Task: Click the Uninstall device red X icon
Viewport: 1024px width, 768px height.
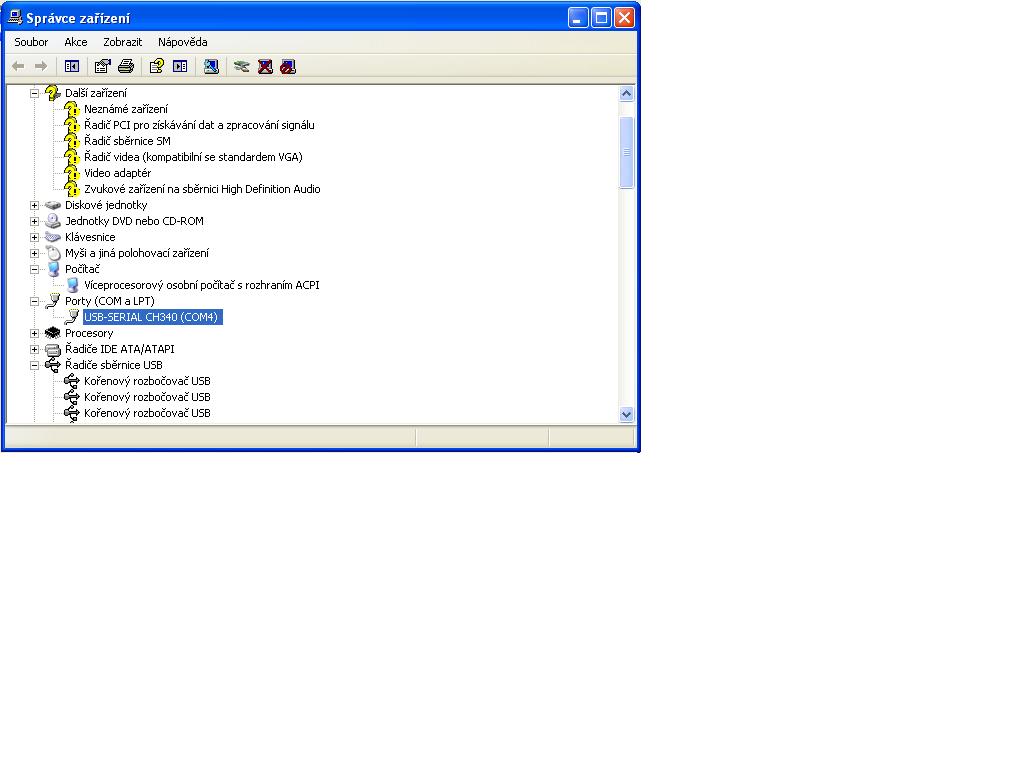Action: (x=265, y=66)
